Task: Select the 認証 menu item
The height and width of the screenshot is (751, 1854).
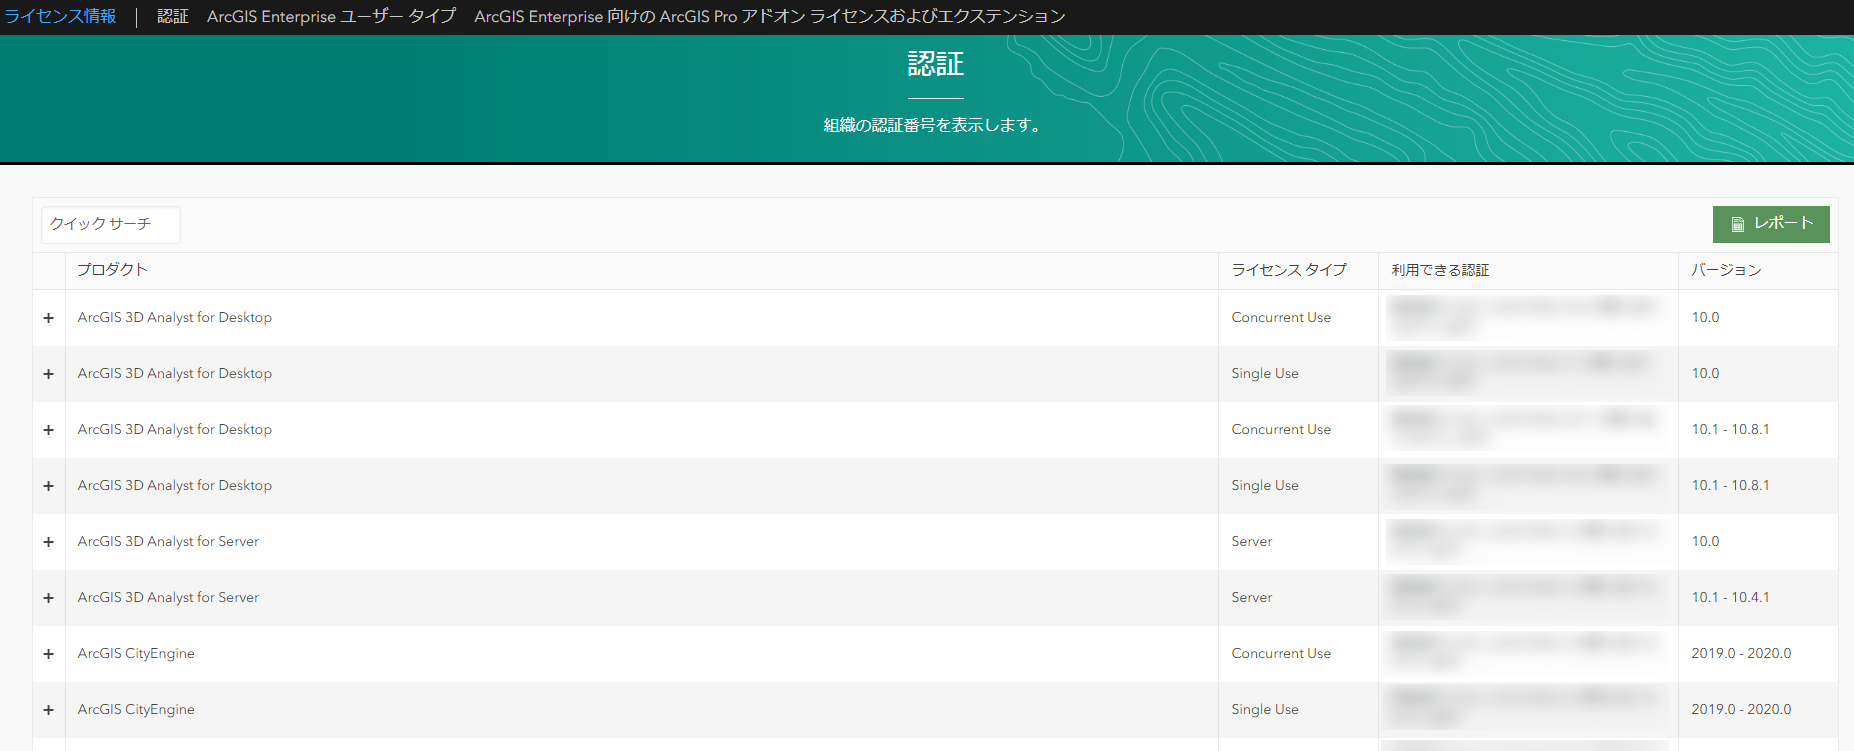Action: [x=173, y=16]
